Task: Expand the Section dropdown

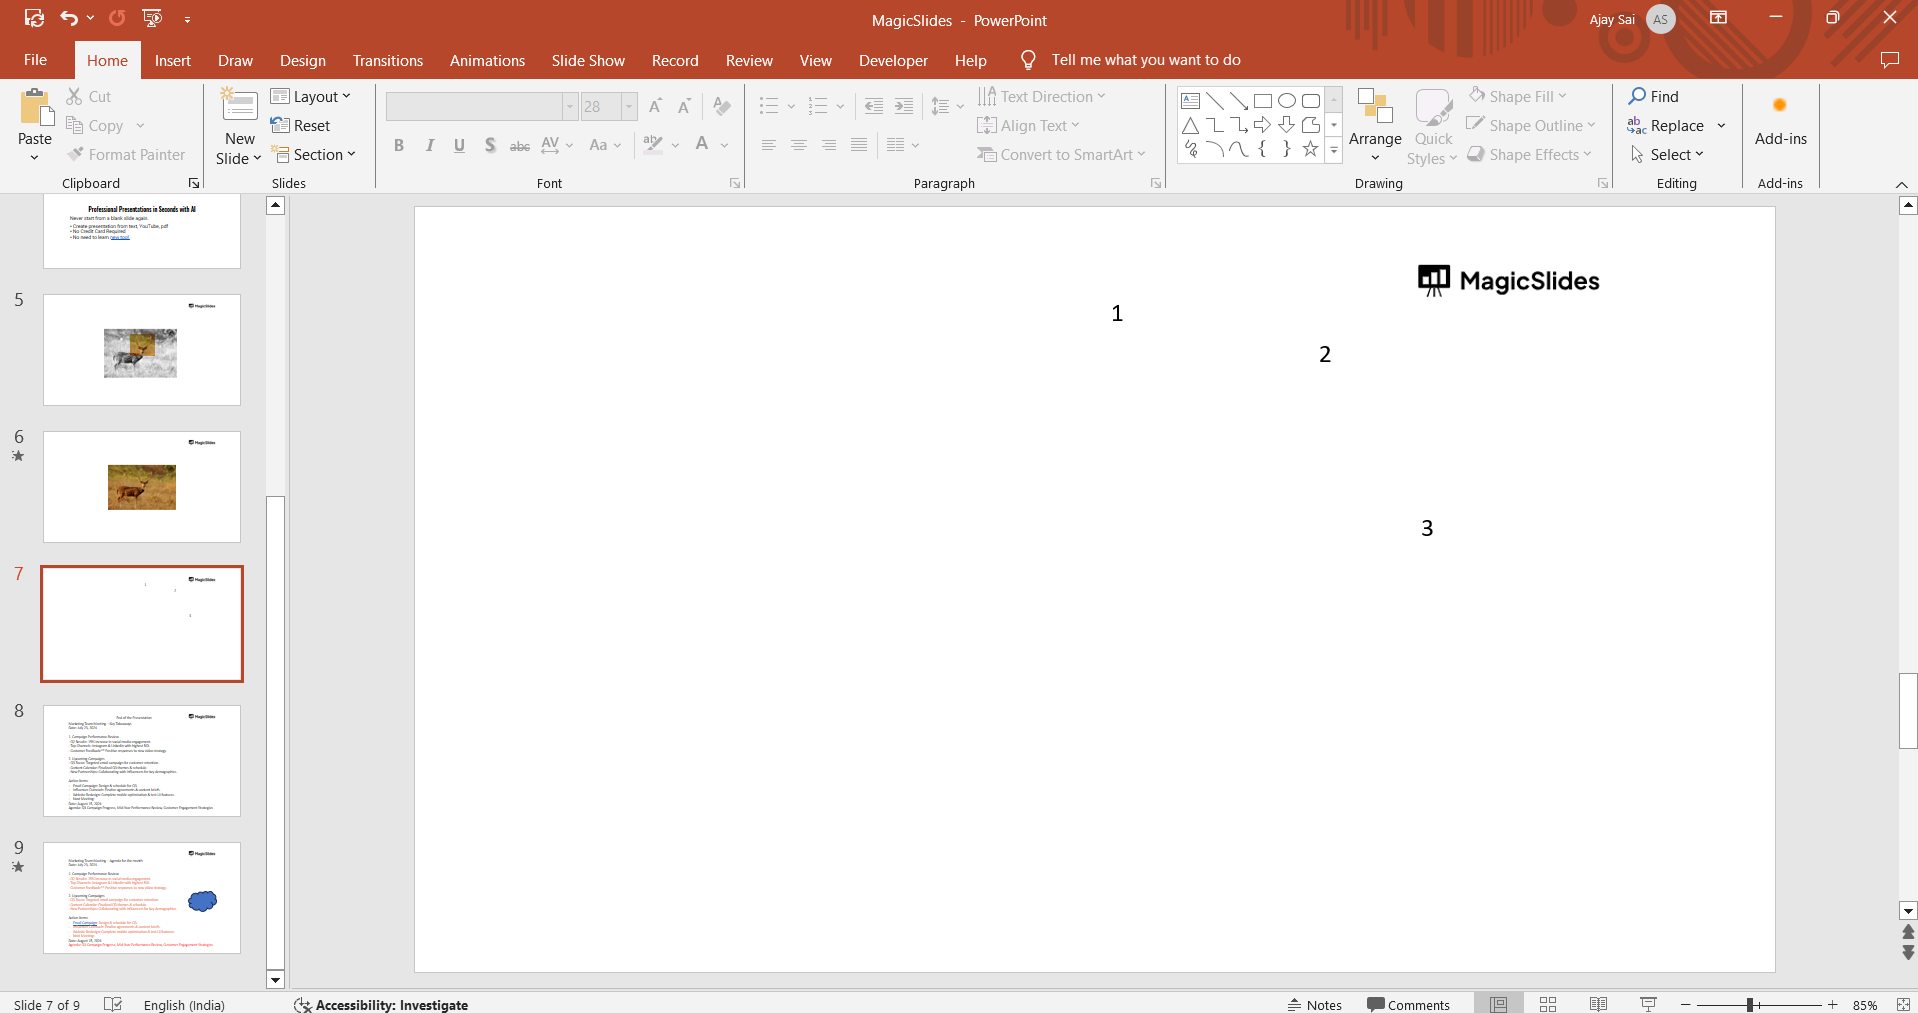Action: [x=314, y=154]
